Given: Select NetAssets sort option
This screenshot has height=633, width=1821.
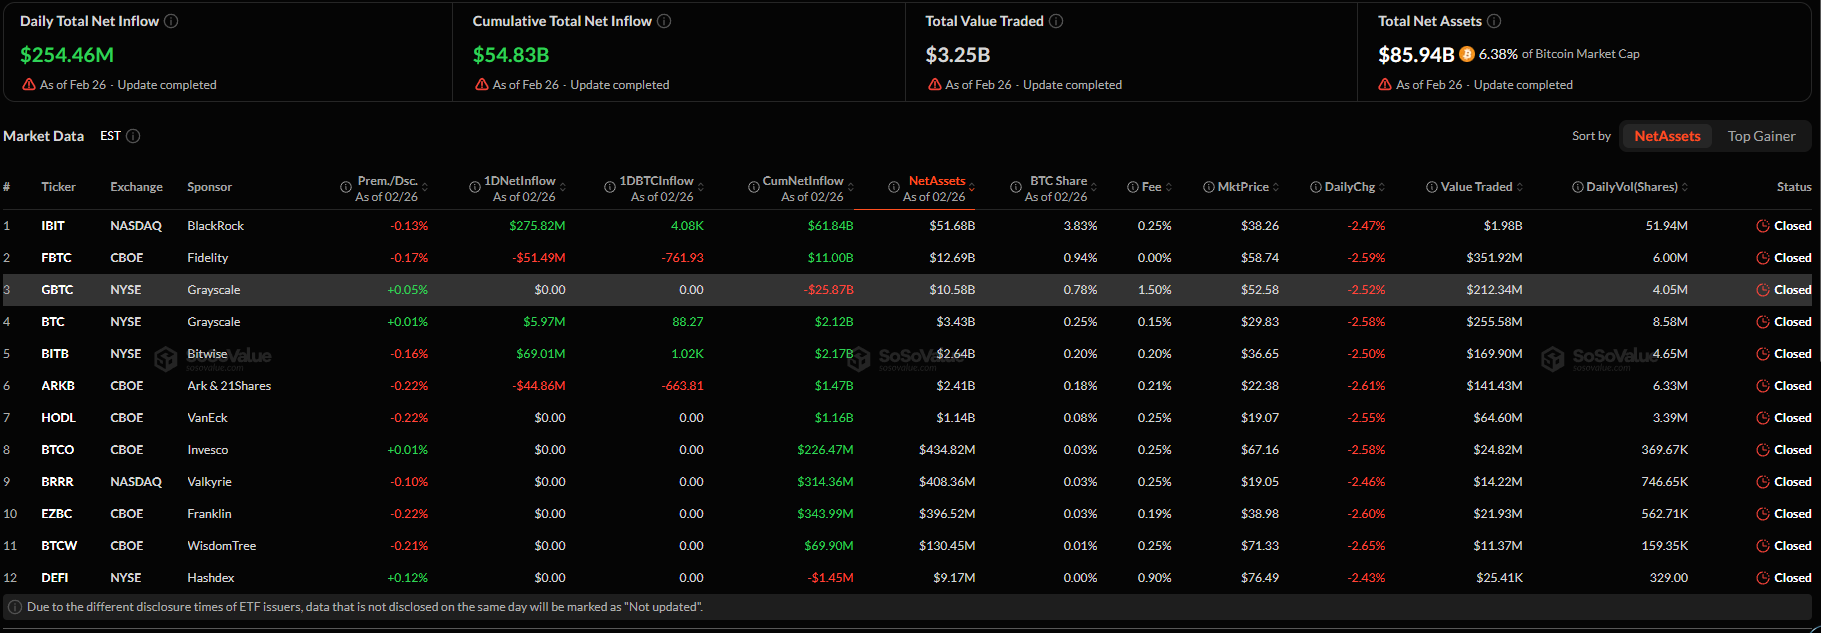Looking at the screenshot, I should tap(1666, 136).
